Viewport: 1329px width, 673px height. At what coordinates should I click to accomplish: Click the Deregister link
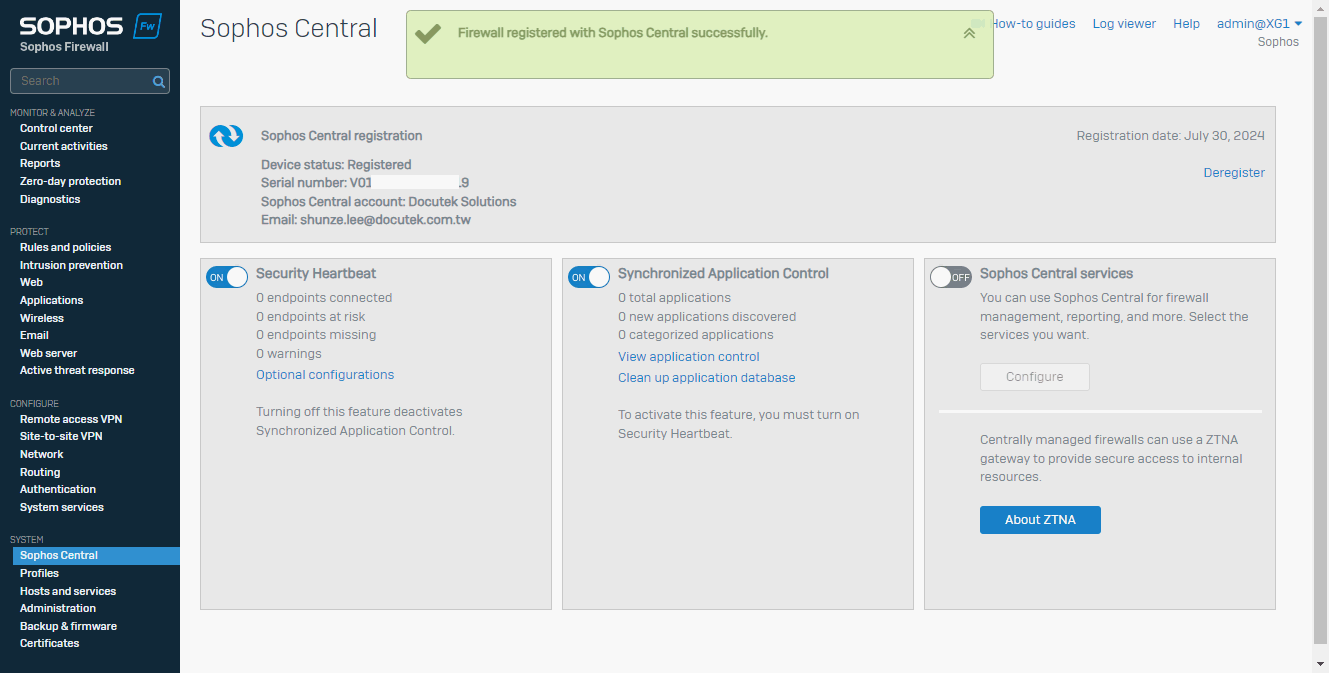tap(1234, 173)
